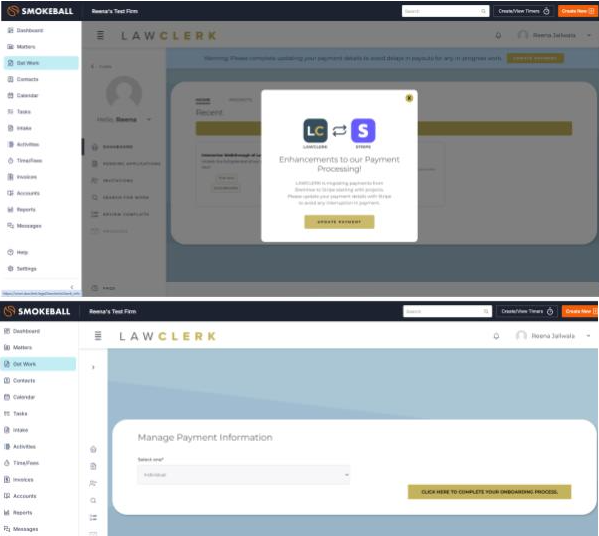Click the LawClerk LC logo icon in the popup
Screen dimensions: 599x536
(x=315, y=131)
